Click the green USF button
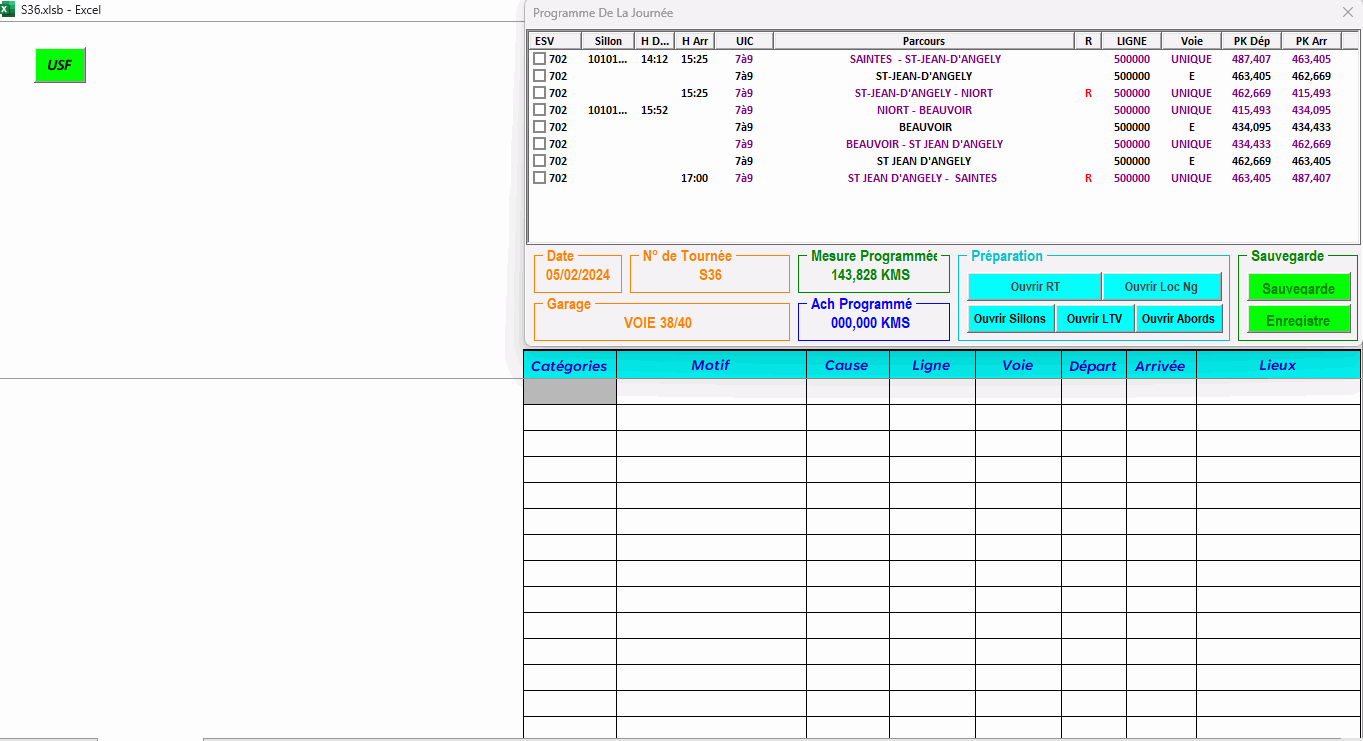 (x=60, y=65)
